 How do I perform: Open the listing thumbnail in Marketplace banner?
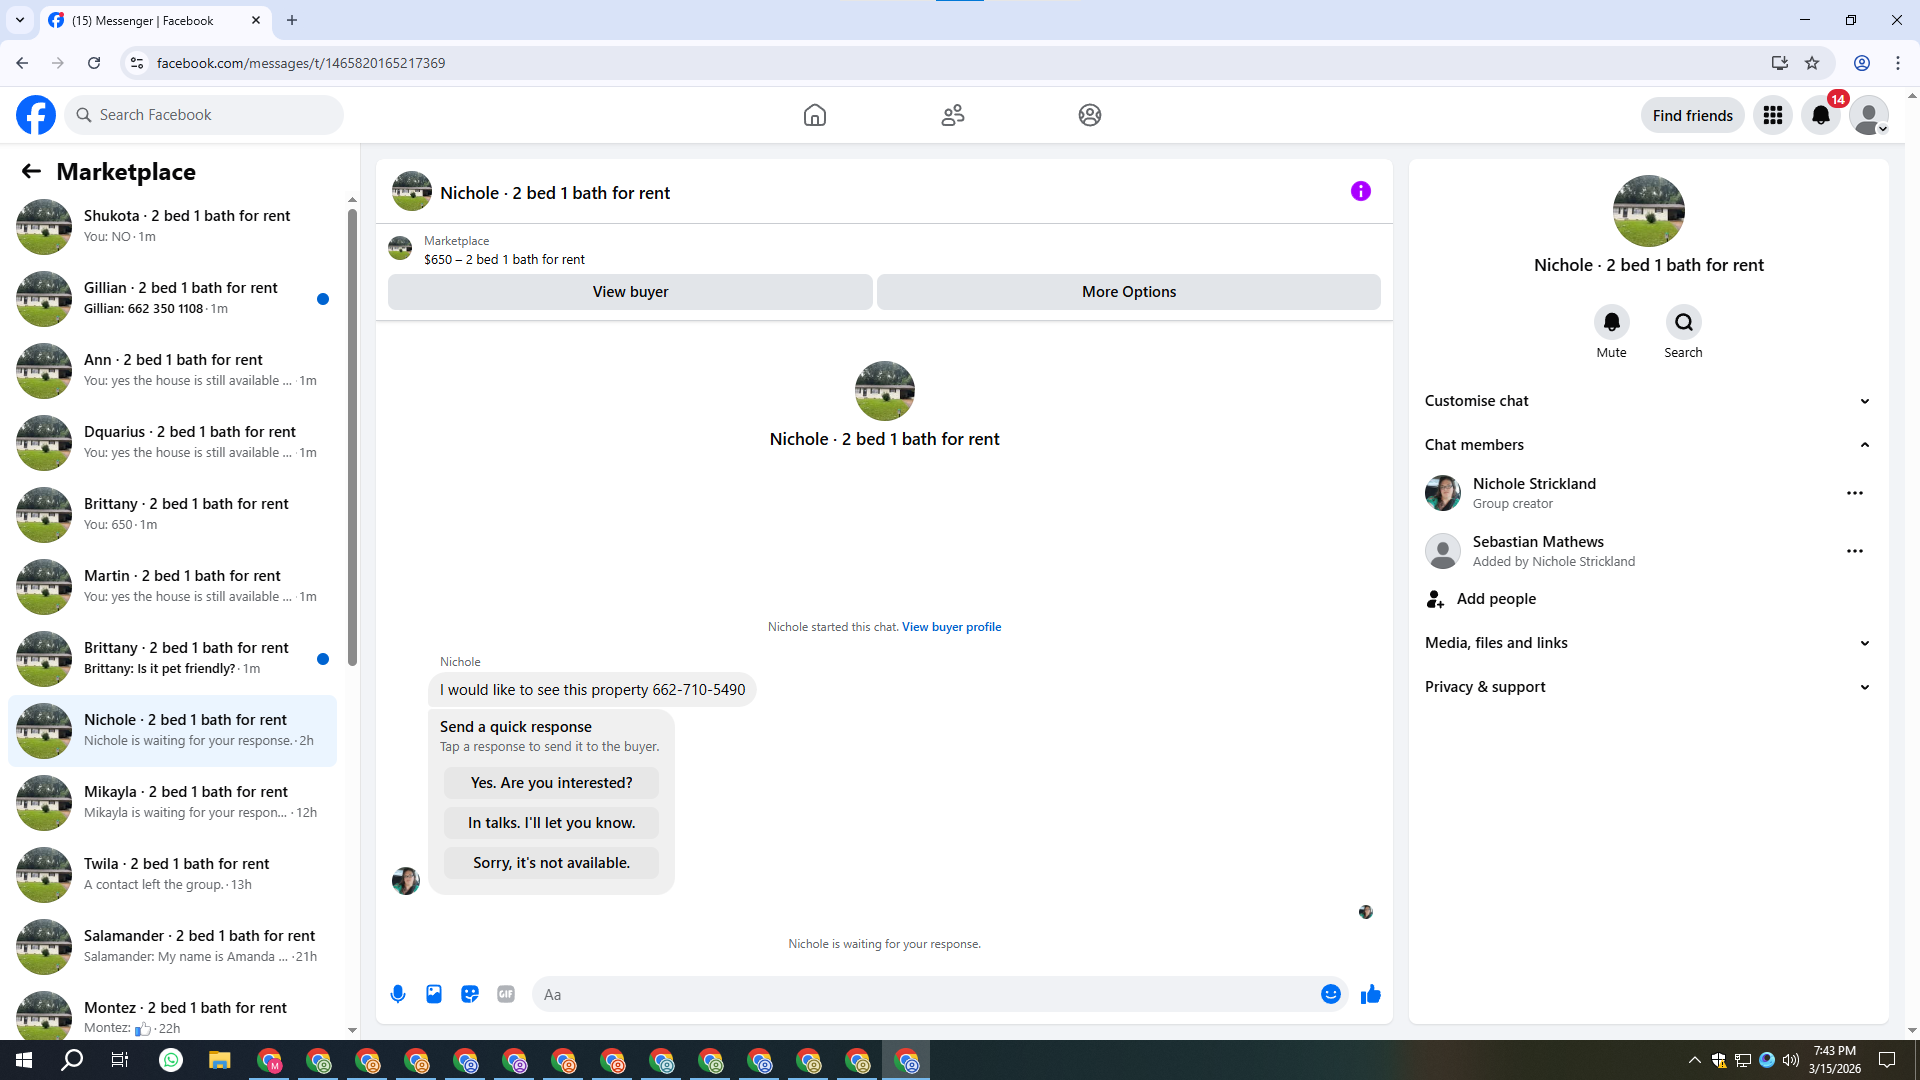tap(400, 249)
